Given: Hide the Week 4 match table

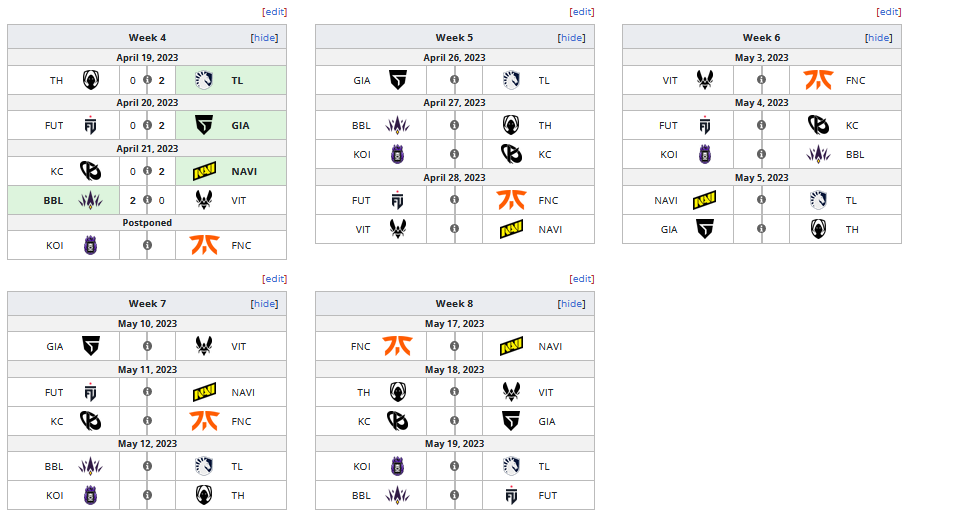Looking at the screenshot, I should point(264,37).
